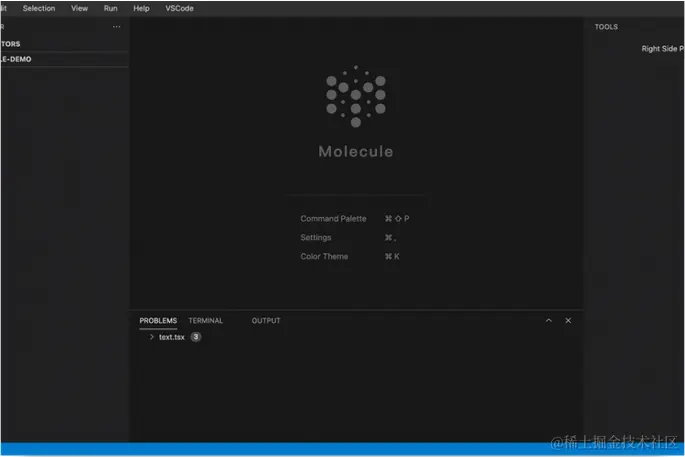Click the text.tsx problem count badge
The image size is (685, 457).
point(196,337)
